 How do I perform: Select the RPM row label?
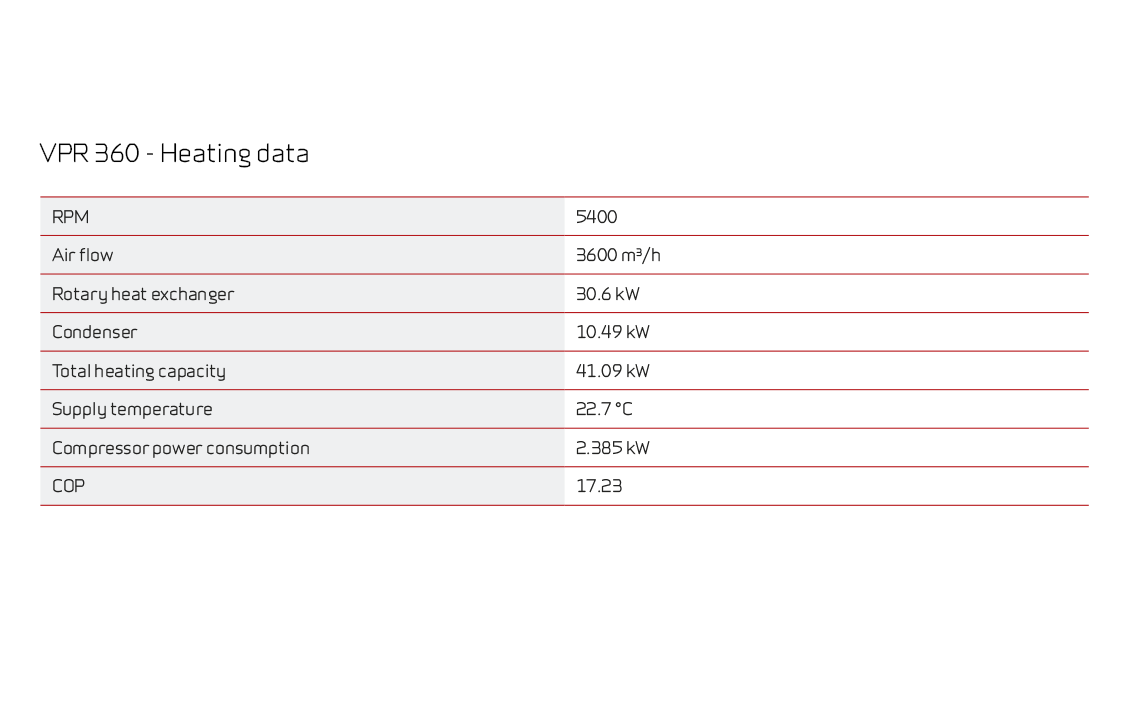click(x=70, y=217)
